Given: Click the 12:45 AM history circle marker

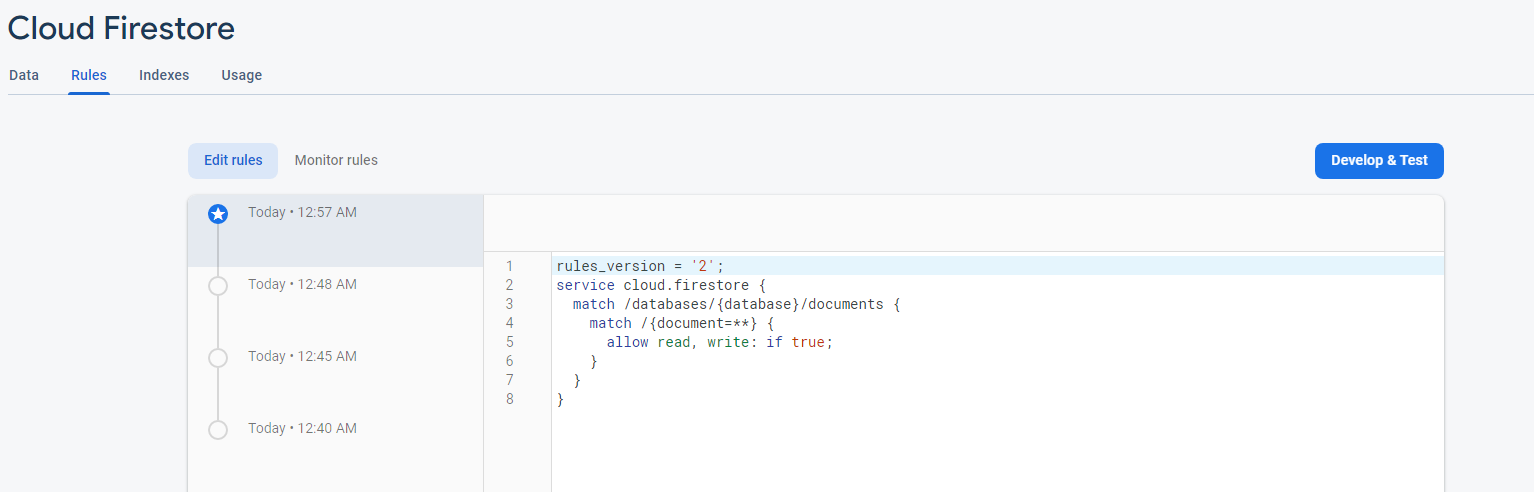Looking at the screenshot, I should tap(218, 358).
